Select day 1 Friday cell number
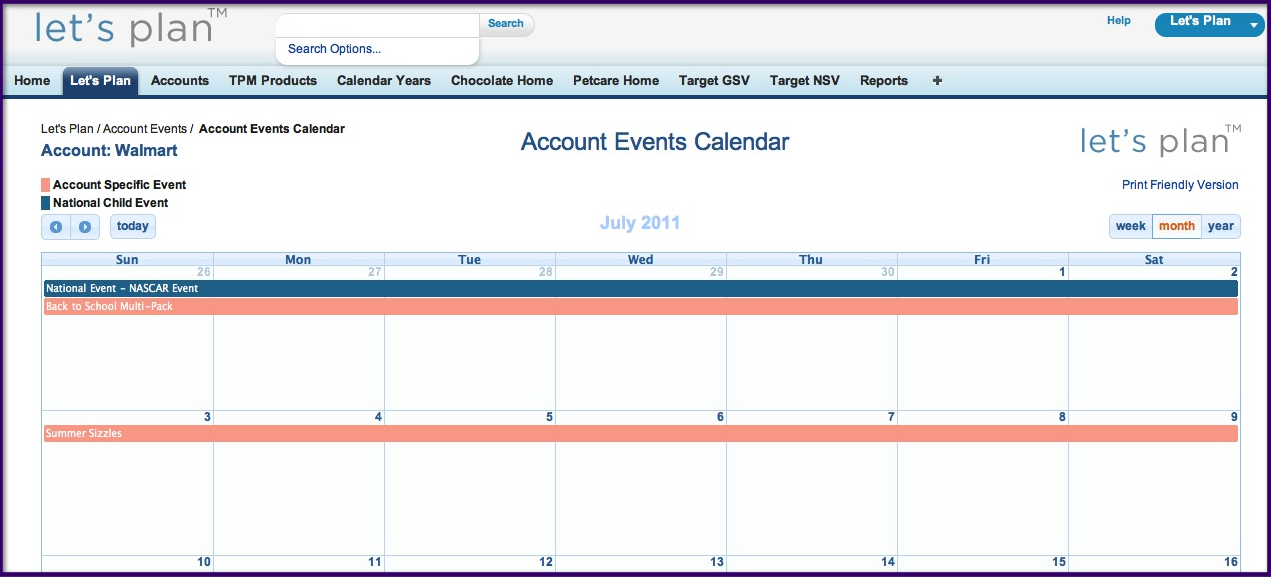Image resolution: width=1271 pixels, height=577 pixels. tap(1062, 272)
